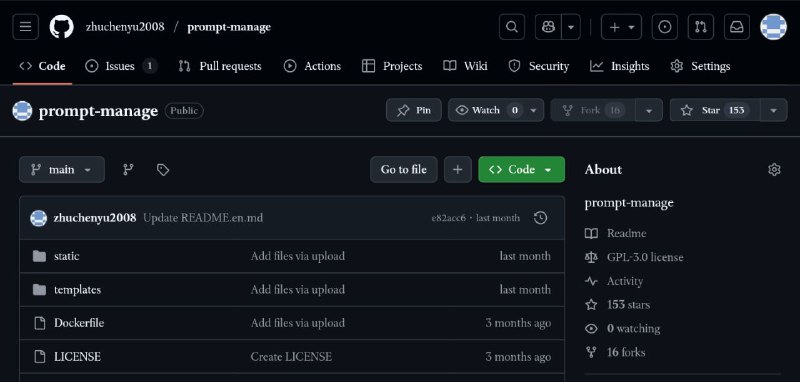The image size is (800, 382).
Task: Open Copilot chat icon
Action: pyautogui.click(x=548, y=27)
